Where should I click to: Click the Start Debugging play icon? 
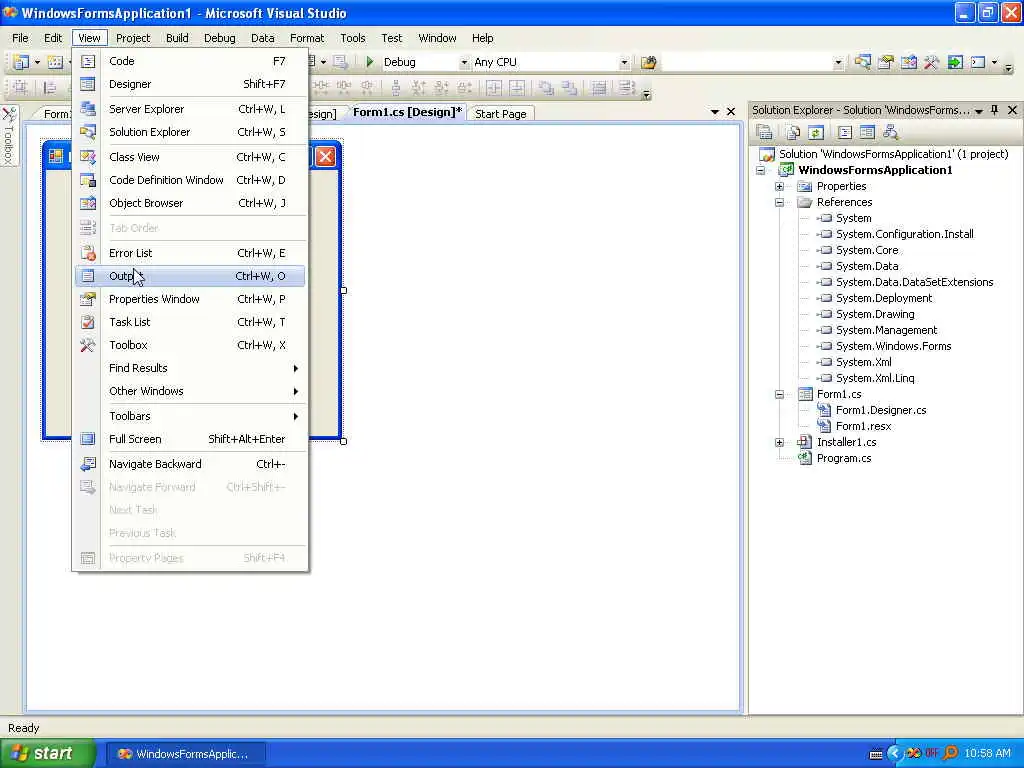point(370,62)
